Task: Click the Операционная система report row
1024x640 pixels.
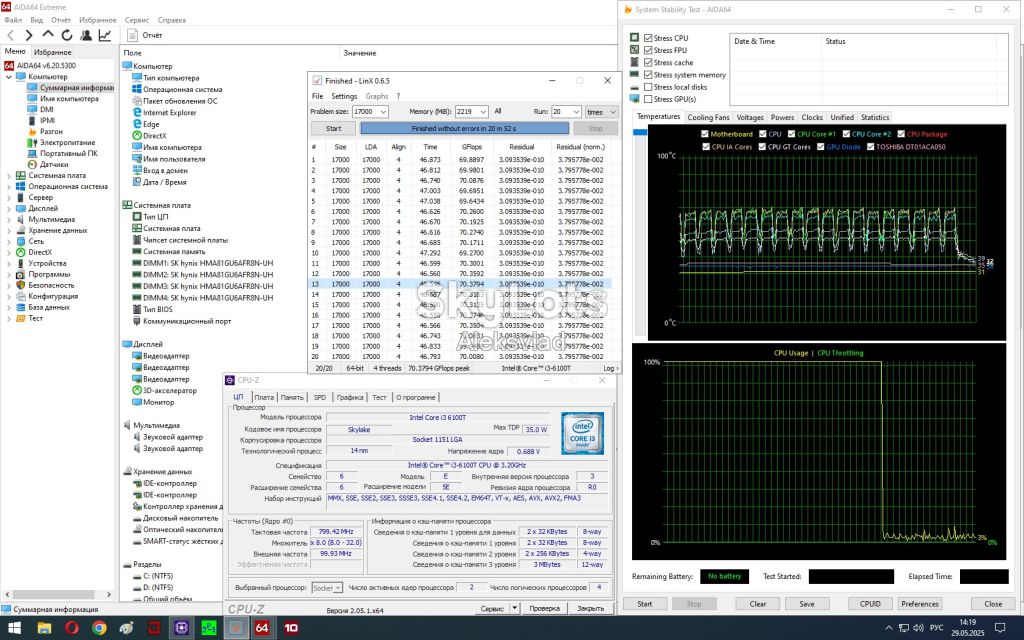Action: [182, 89]
